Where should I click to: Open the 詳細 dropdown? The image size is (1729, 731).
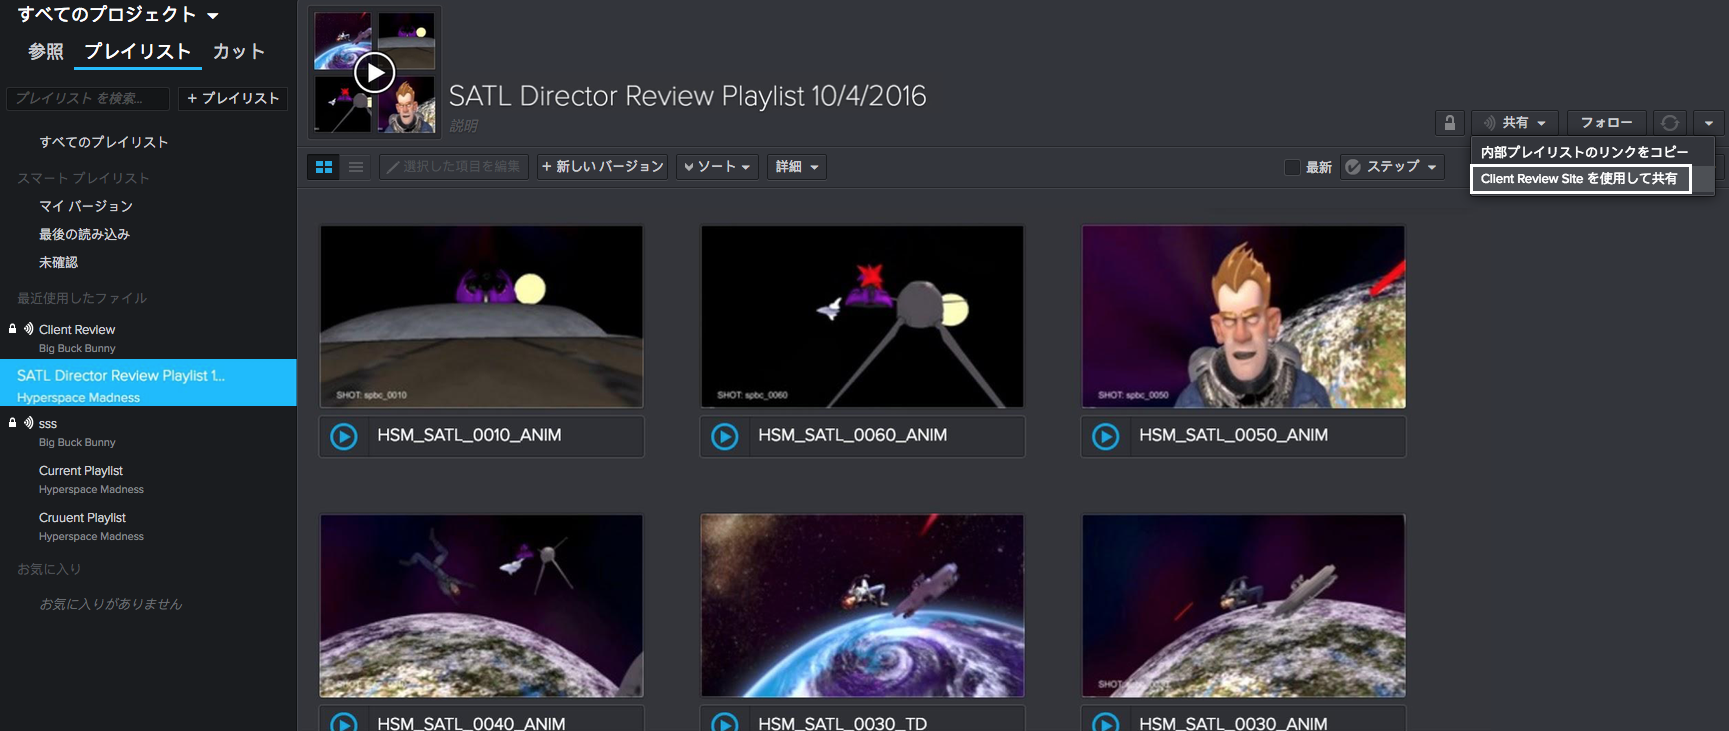pyautogui.click(x=797, y=167)
